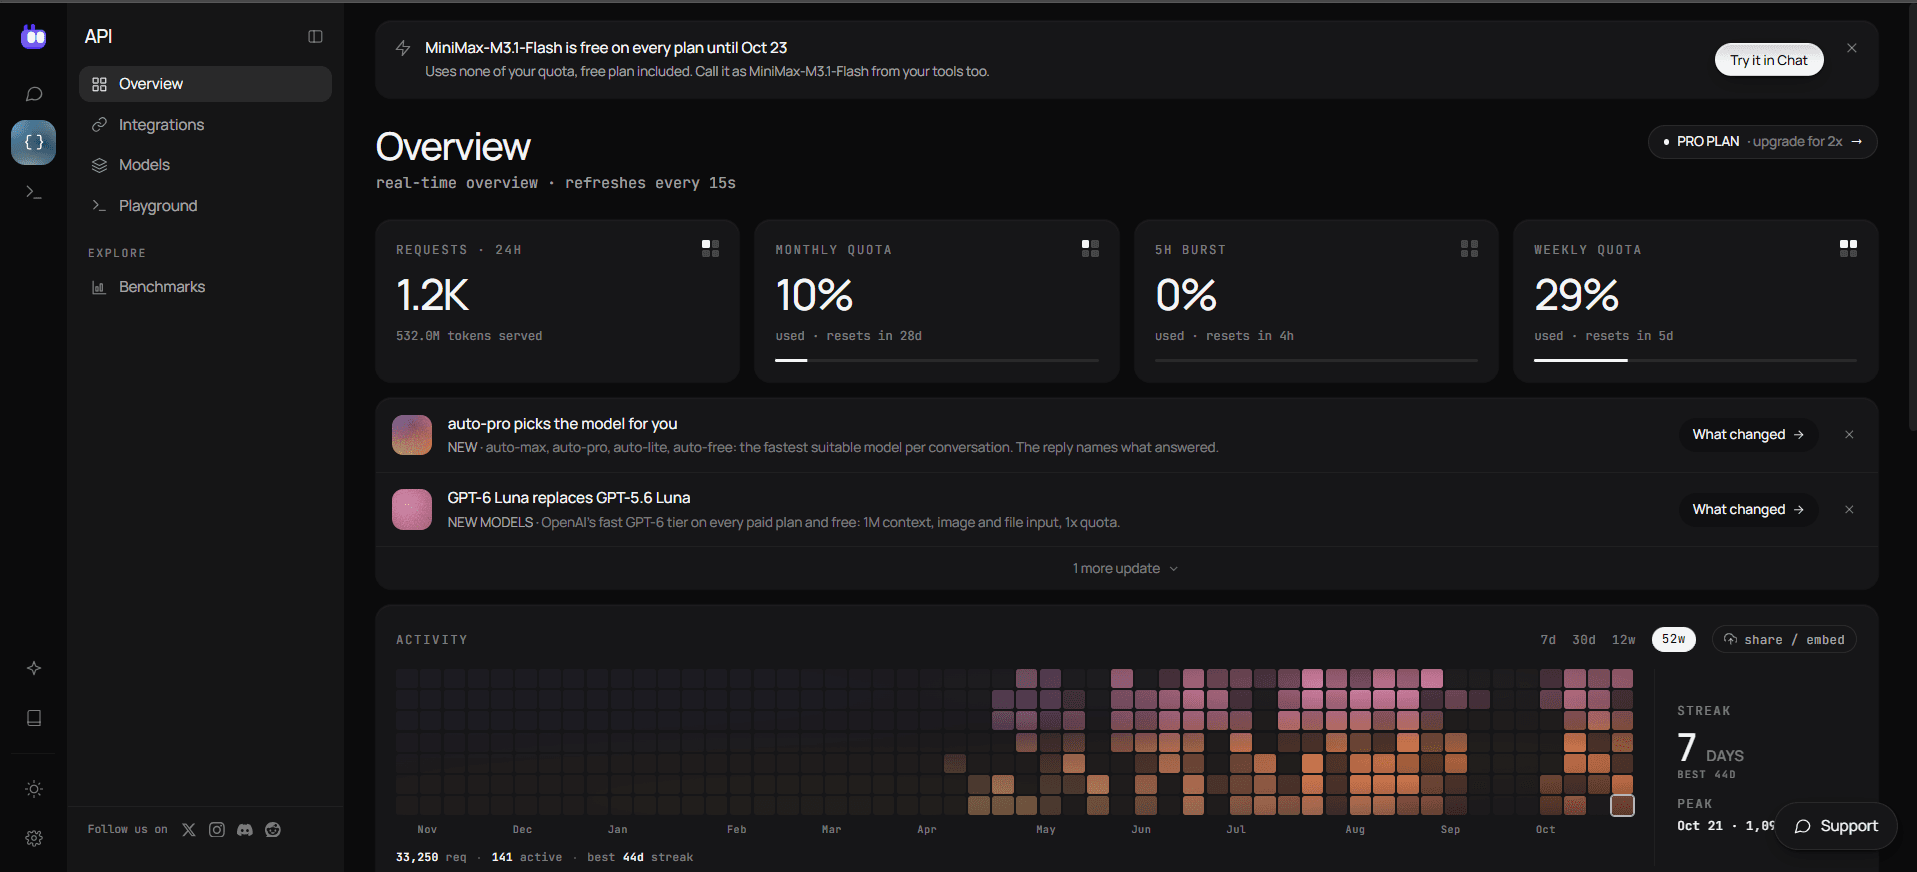Click the grid icon on 5H Burst card
Image resolution: width=1917 pixels, height=872 pixels.
point(1469,248)
